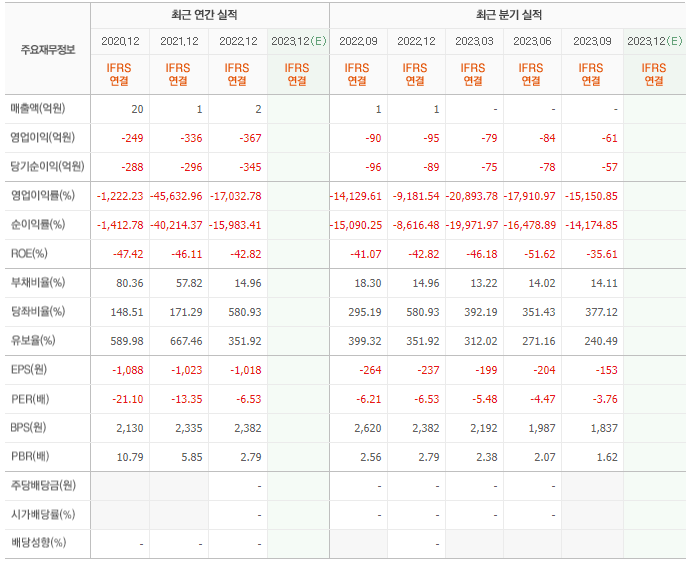Click reserve ratio value 240.49
Screen dimensions: 692x563
601,341
